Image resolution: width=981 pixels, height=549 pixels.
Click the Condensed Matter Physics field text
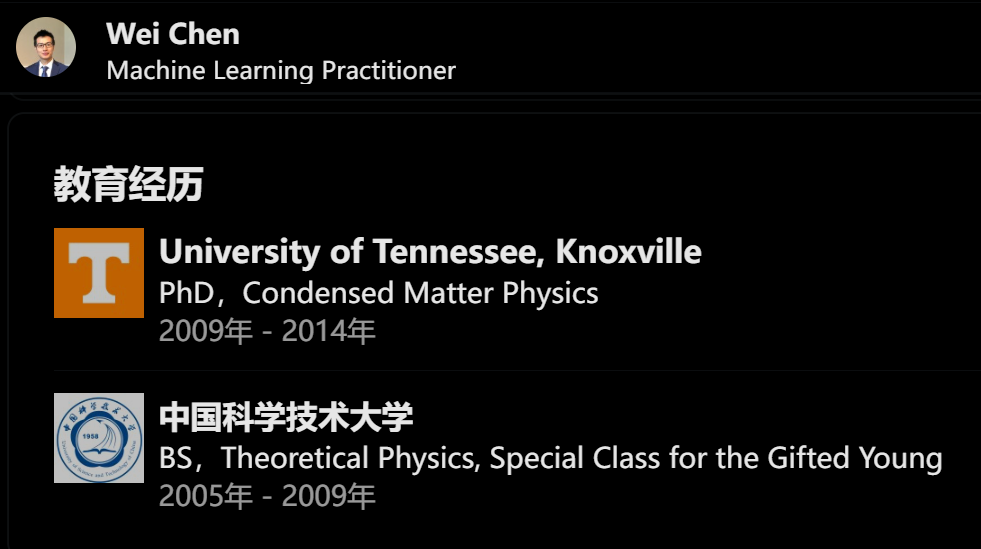point(421,293)
